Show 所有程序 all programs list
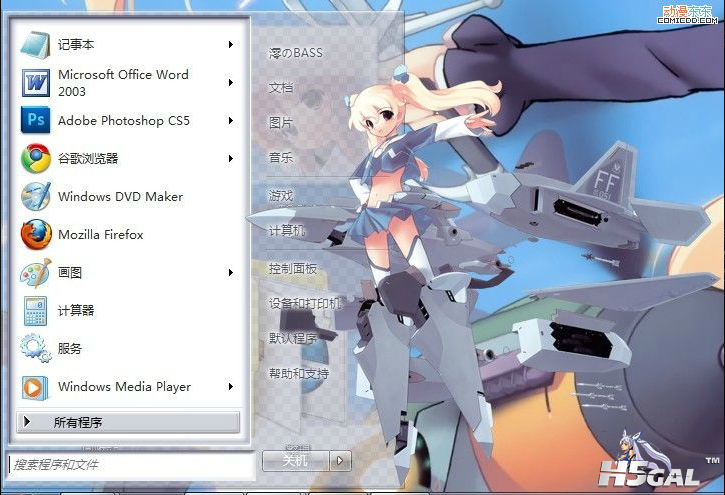The image size is (725, 495). click(x=128, y=422)
